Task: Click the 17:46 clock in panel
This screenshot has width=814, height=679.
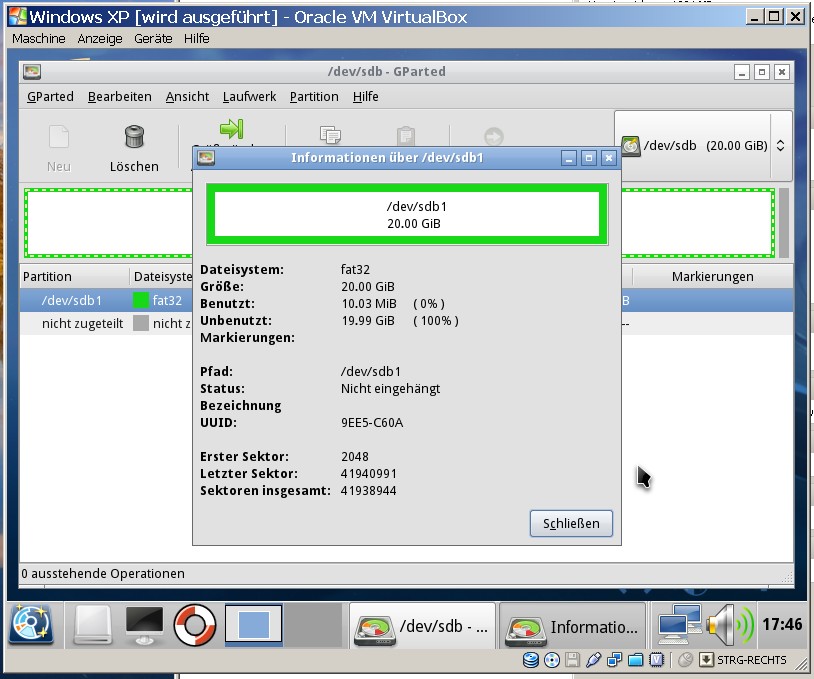Action: [782, 624]
